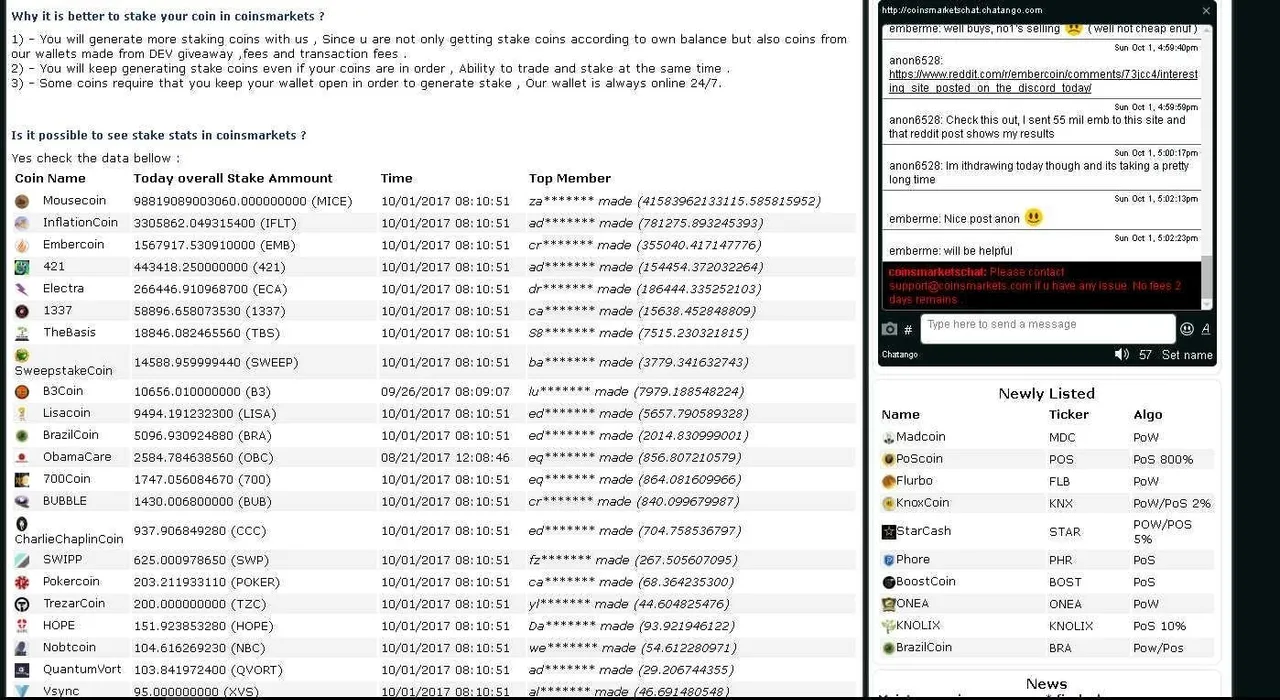Click the Top Member column header

(x=570, y=179)
